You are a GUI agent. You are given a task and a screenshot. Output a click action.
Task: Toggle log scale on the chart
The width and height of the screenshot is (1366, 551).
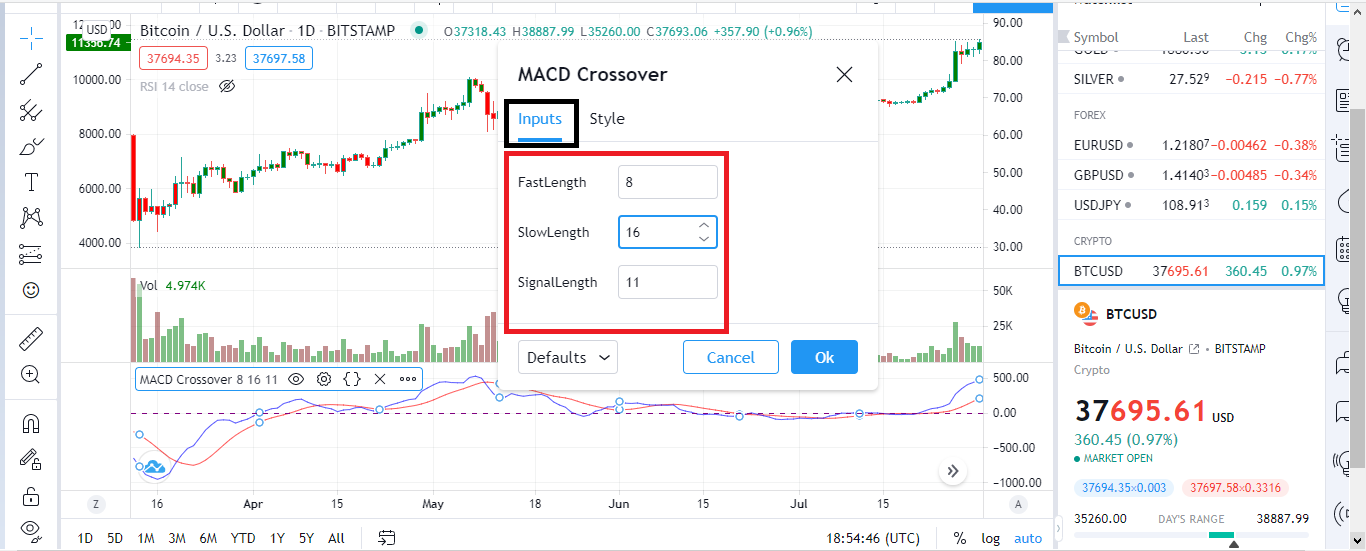click(x=990, y=538)
